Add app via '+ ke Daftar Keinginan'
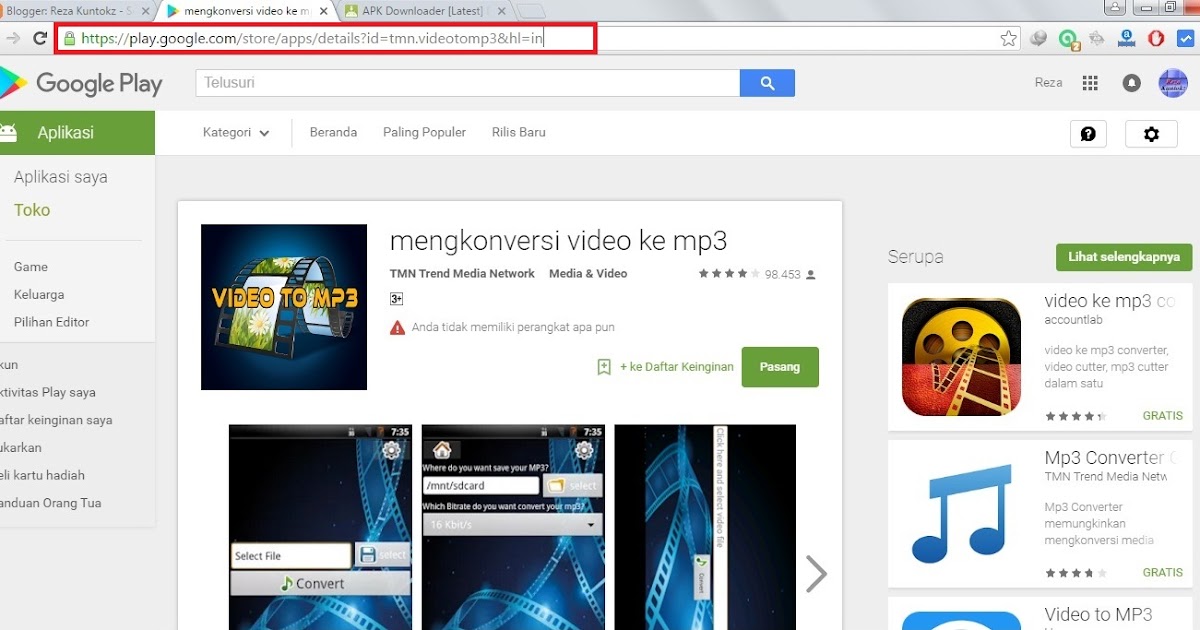Screen dimensions: 1200x630 point(677,367)
